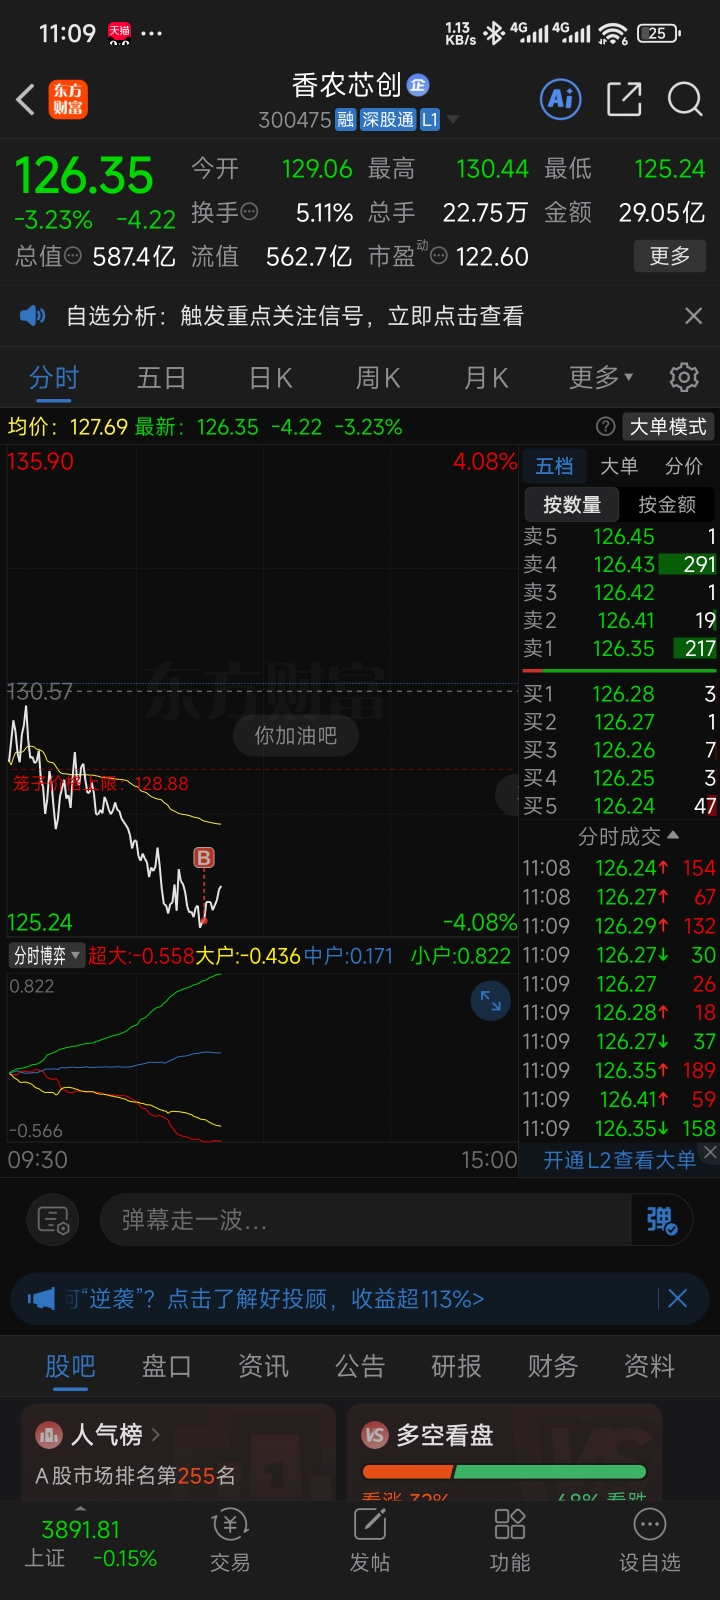Switch to 月K chart tab
Screen dimensions: 720x1600
pos(486,378)
